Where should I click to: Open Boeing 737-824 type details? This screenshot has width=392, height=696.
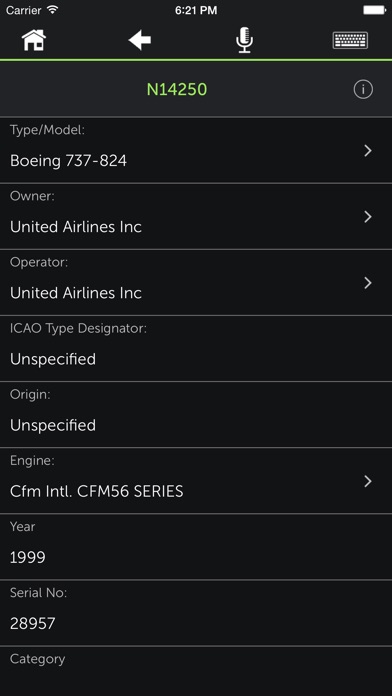tap(196, 150)
